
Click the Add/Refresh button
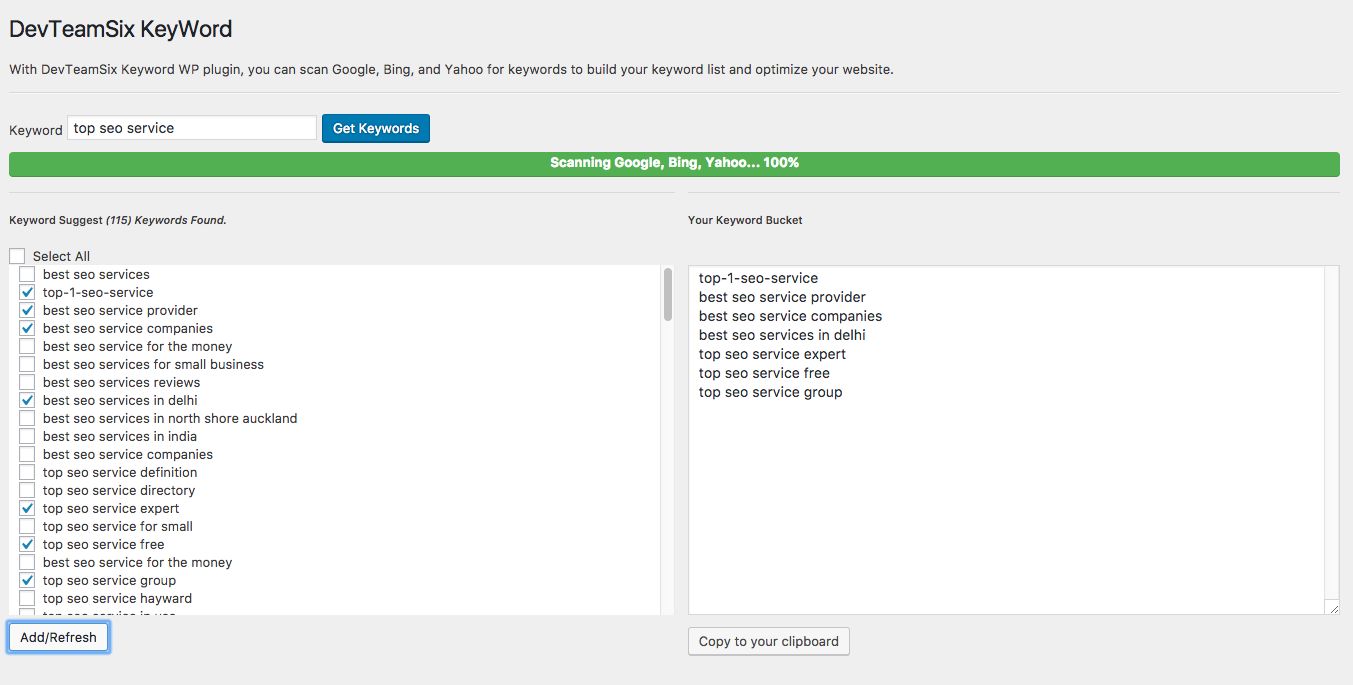(58, 637)
